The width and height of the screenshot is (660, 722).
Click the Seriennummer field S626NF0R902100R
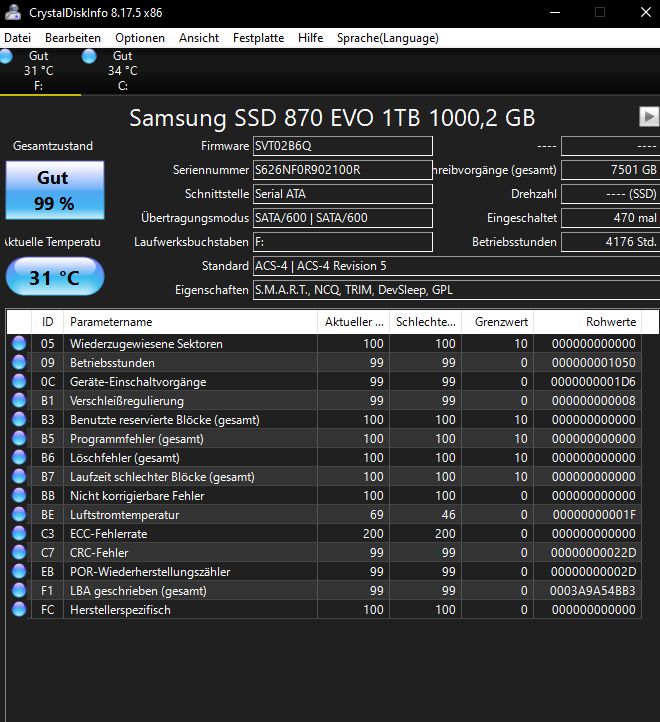tap(343, 170)
